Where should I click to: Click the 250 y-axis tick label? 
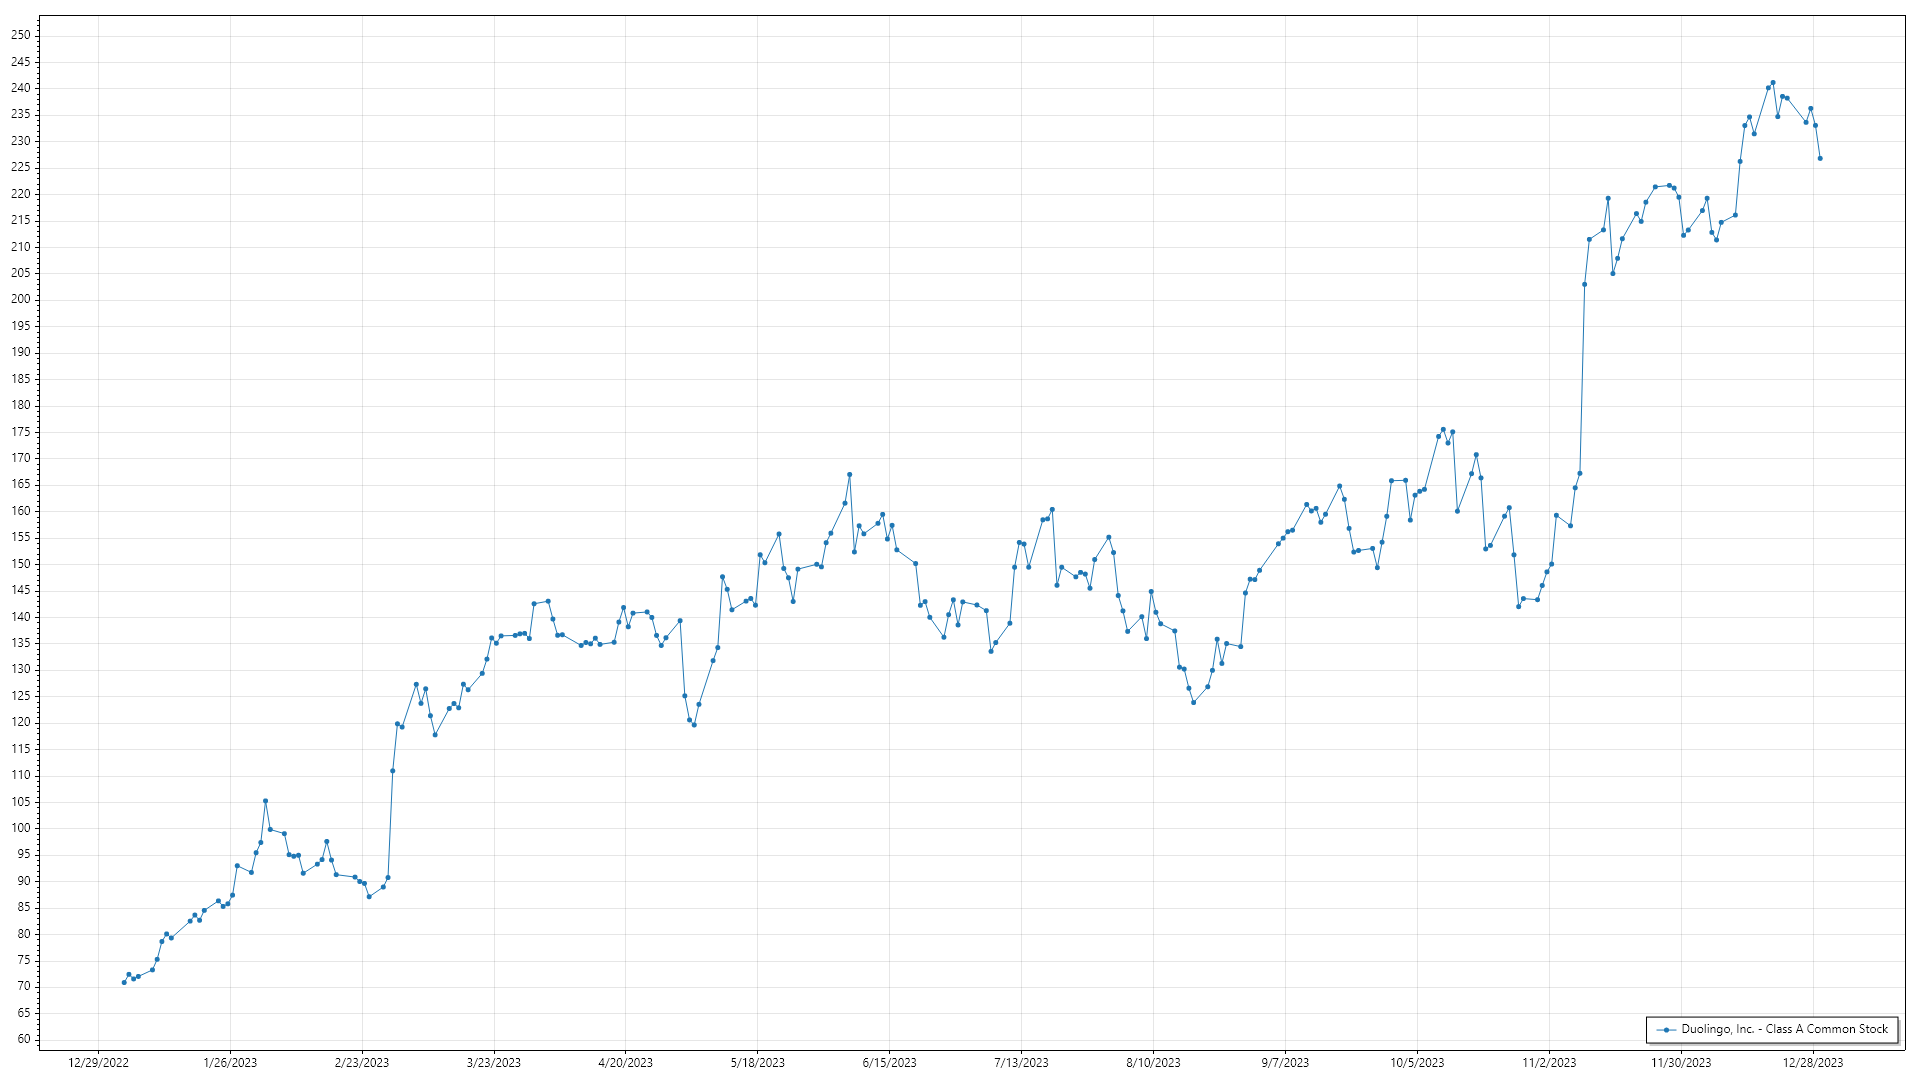click(x=21, y=35)
